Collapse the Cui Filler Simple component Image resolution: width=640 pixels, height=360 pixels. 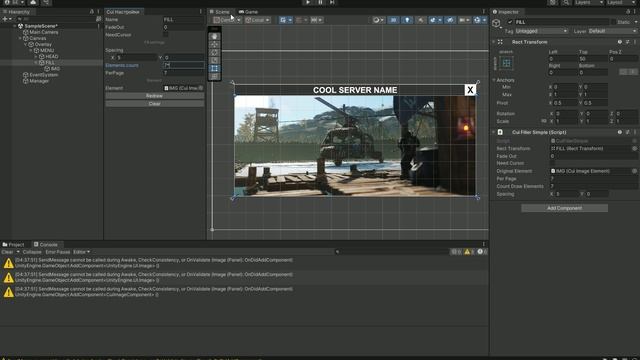[x=493, y=132]
